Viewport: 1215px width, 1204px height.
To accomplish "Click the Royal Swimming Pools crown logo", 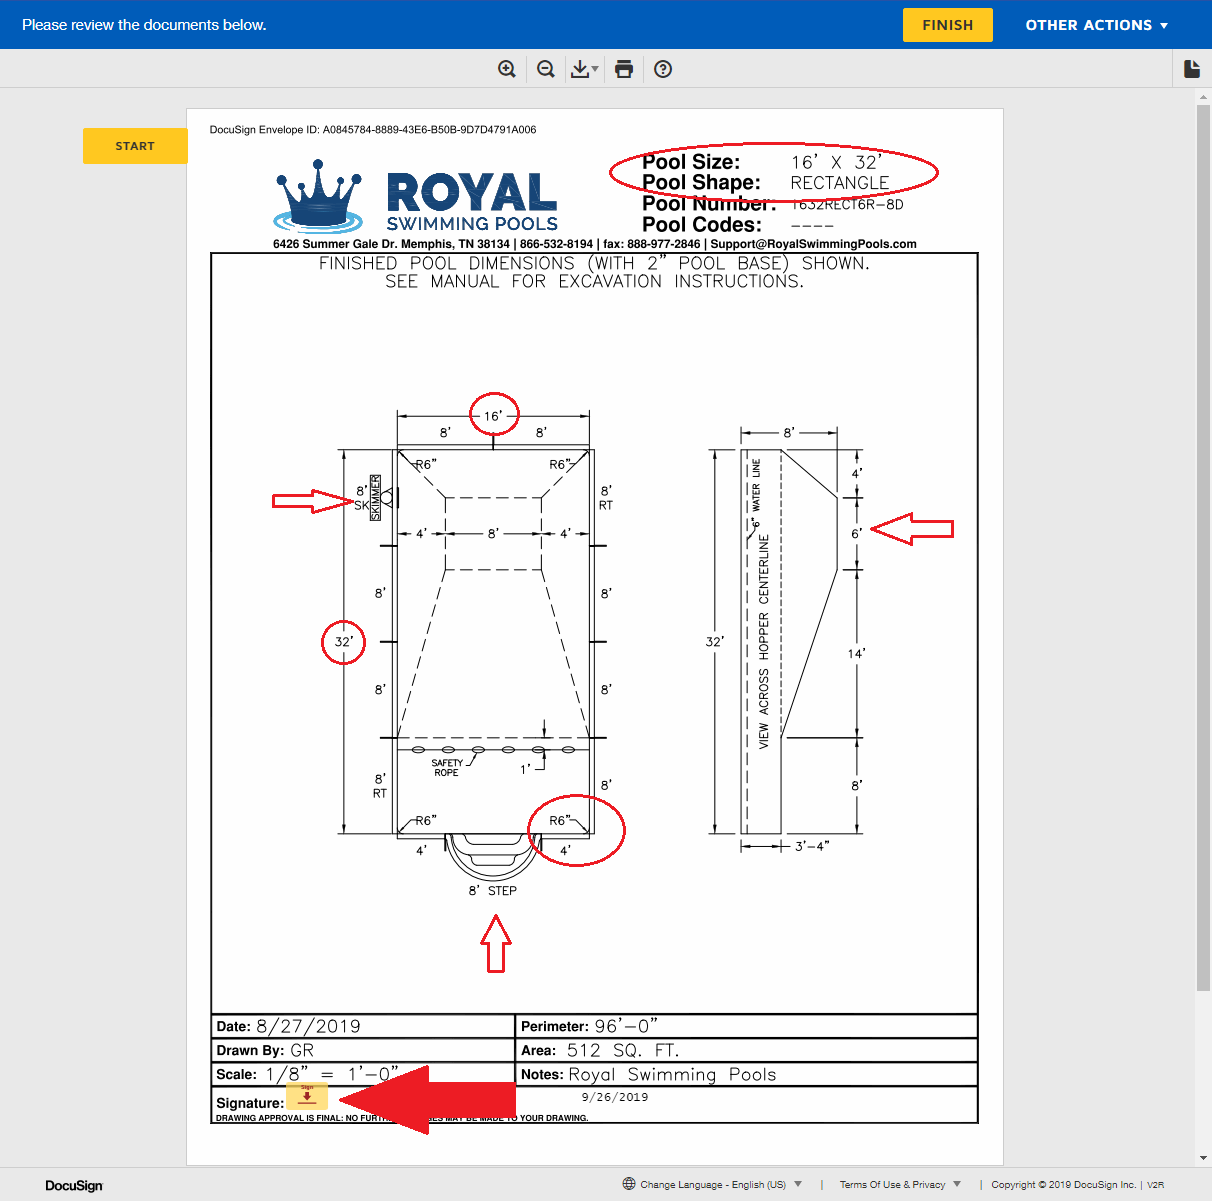I will 316,196.
